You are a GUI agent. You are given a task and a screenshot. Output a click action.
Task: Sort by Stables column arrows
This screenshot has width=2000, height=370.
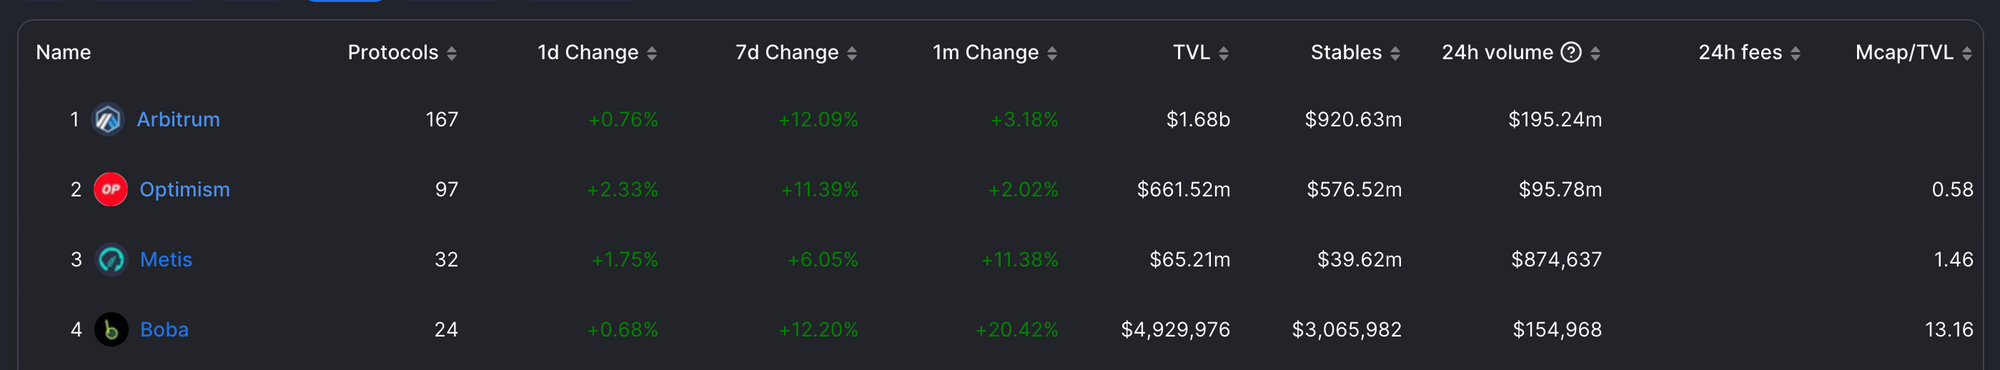(1395, 53)
